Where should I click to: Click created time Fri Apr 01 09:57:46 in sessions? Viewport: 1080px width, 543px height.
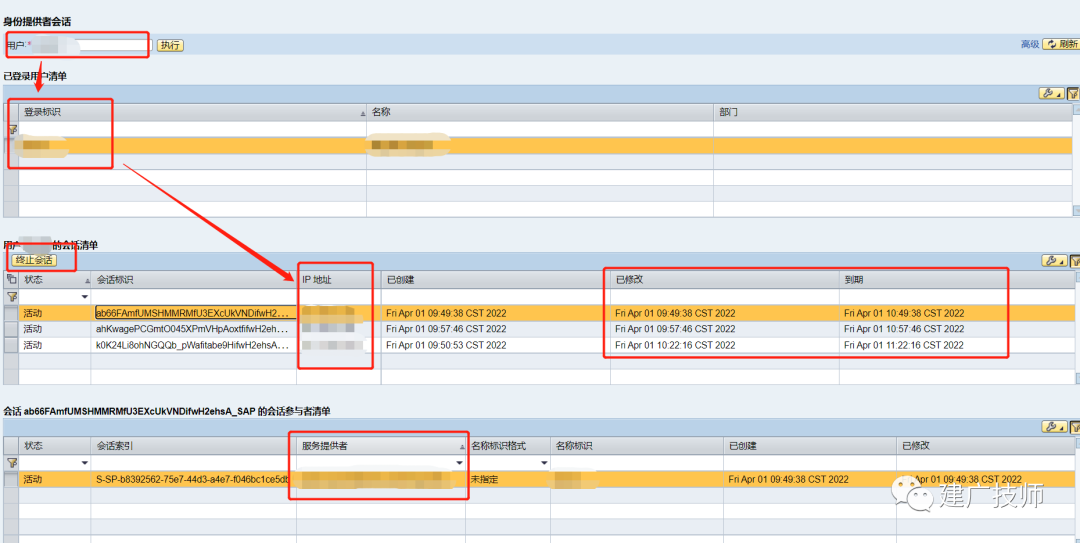pyautogui.click(x=446, y=329)
